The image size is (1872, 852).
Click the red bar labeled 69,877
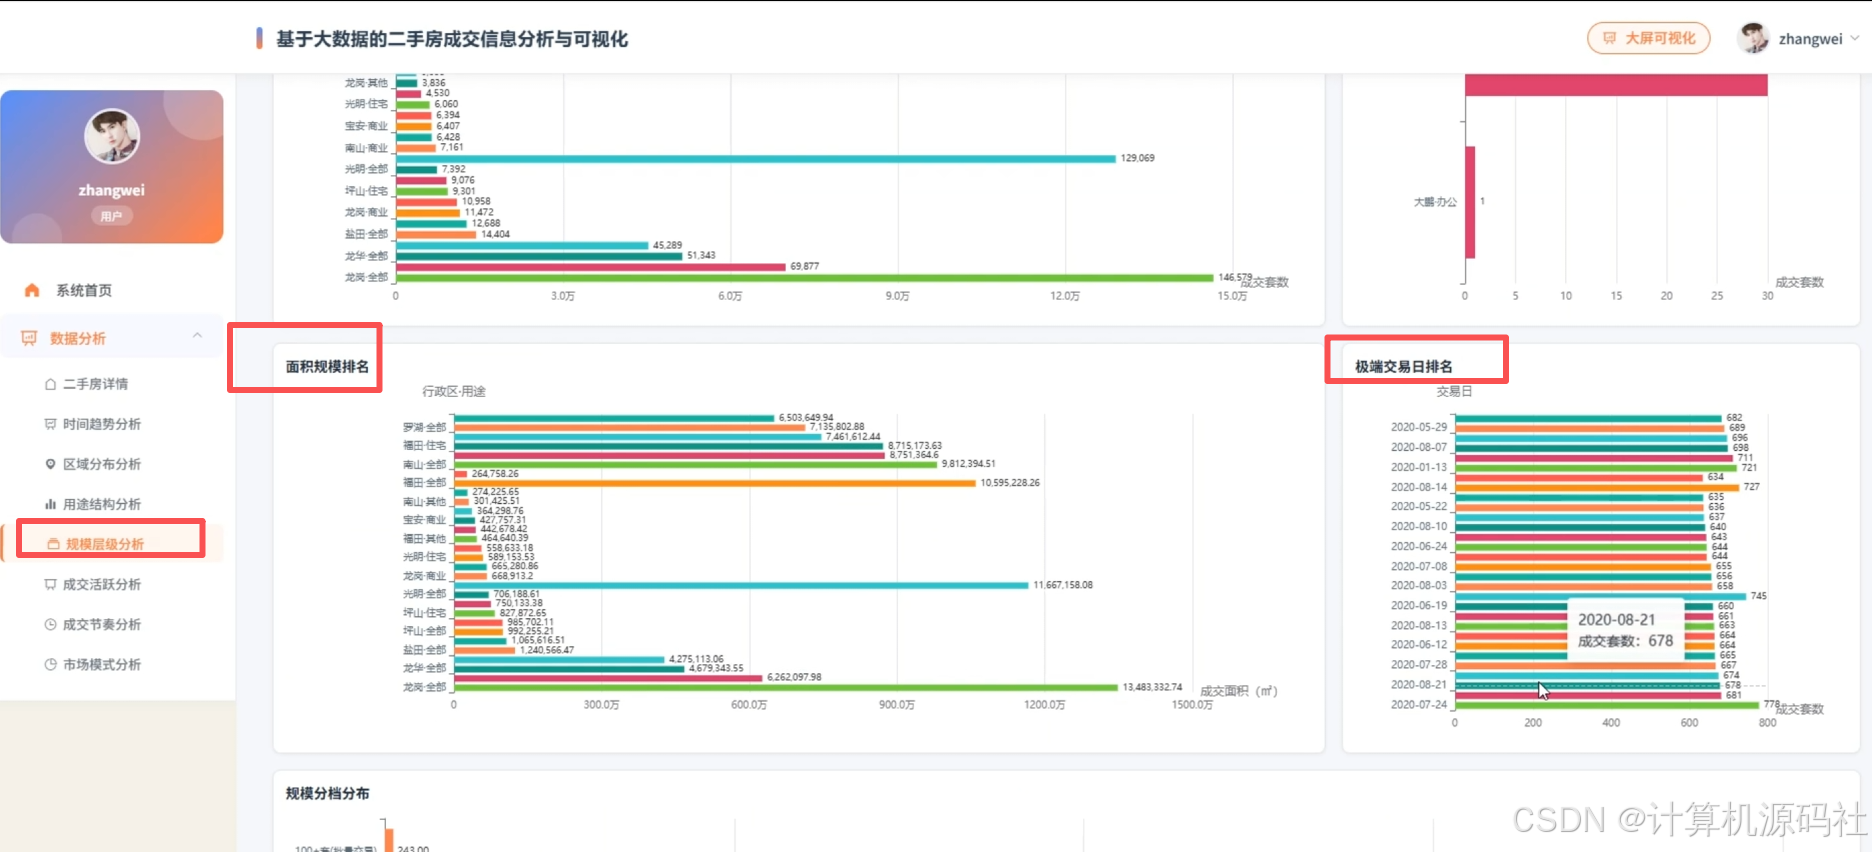coord(591,267)
